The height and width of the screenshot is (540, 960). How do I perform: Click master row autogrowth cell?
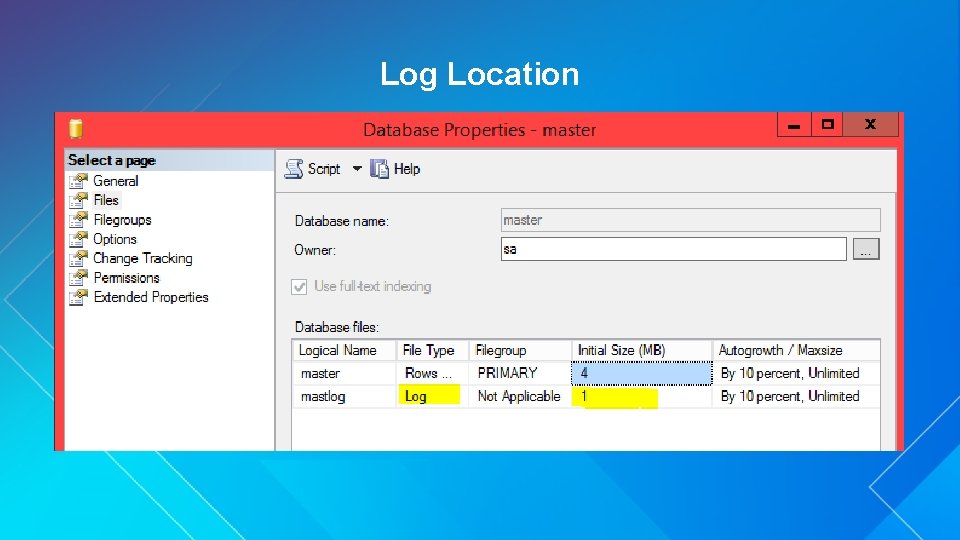pyautogui.click(x=796, y=373)
